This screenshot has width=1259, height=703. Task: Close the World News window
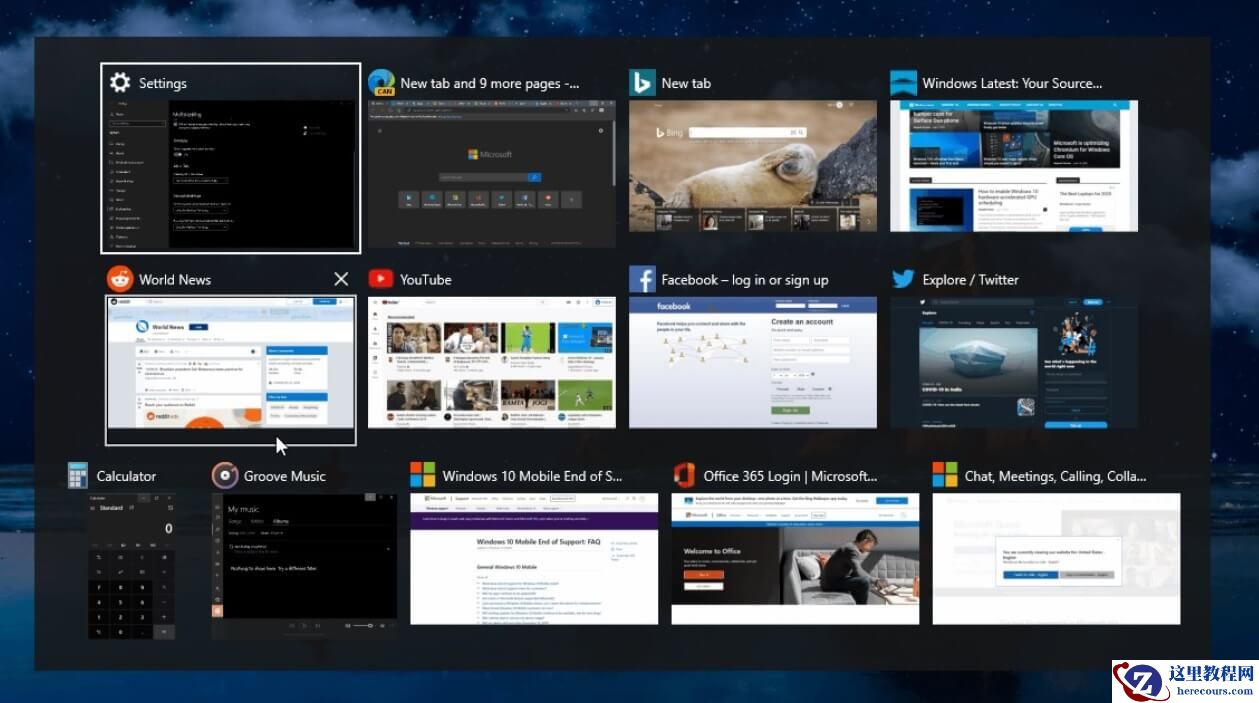coord(341,279)
